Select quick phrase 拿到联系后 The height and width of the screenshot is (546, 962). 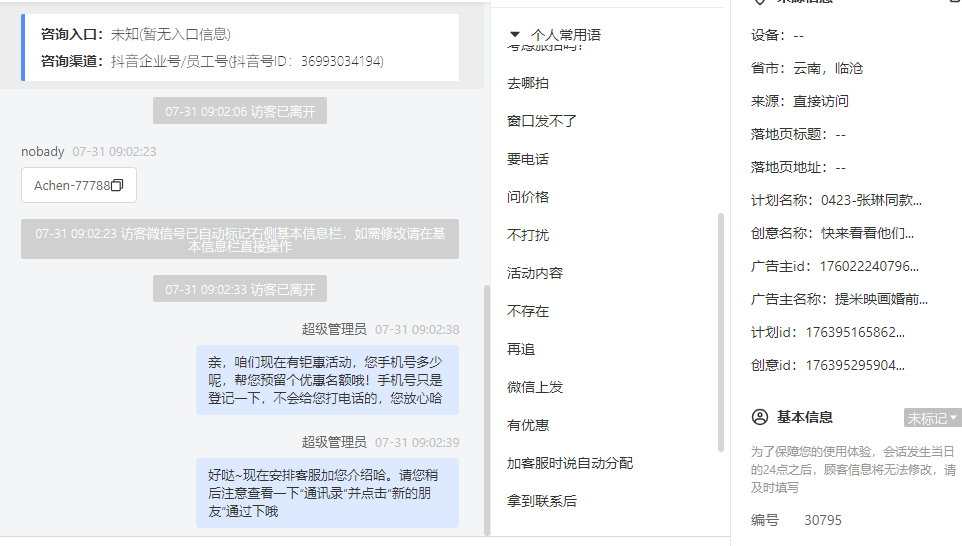542,502
